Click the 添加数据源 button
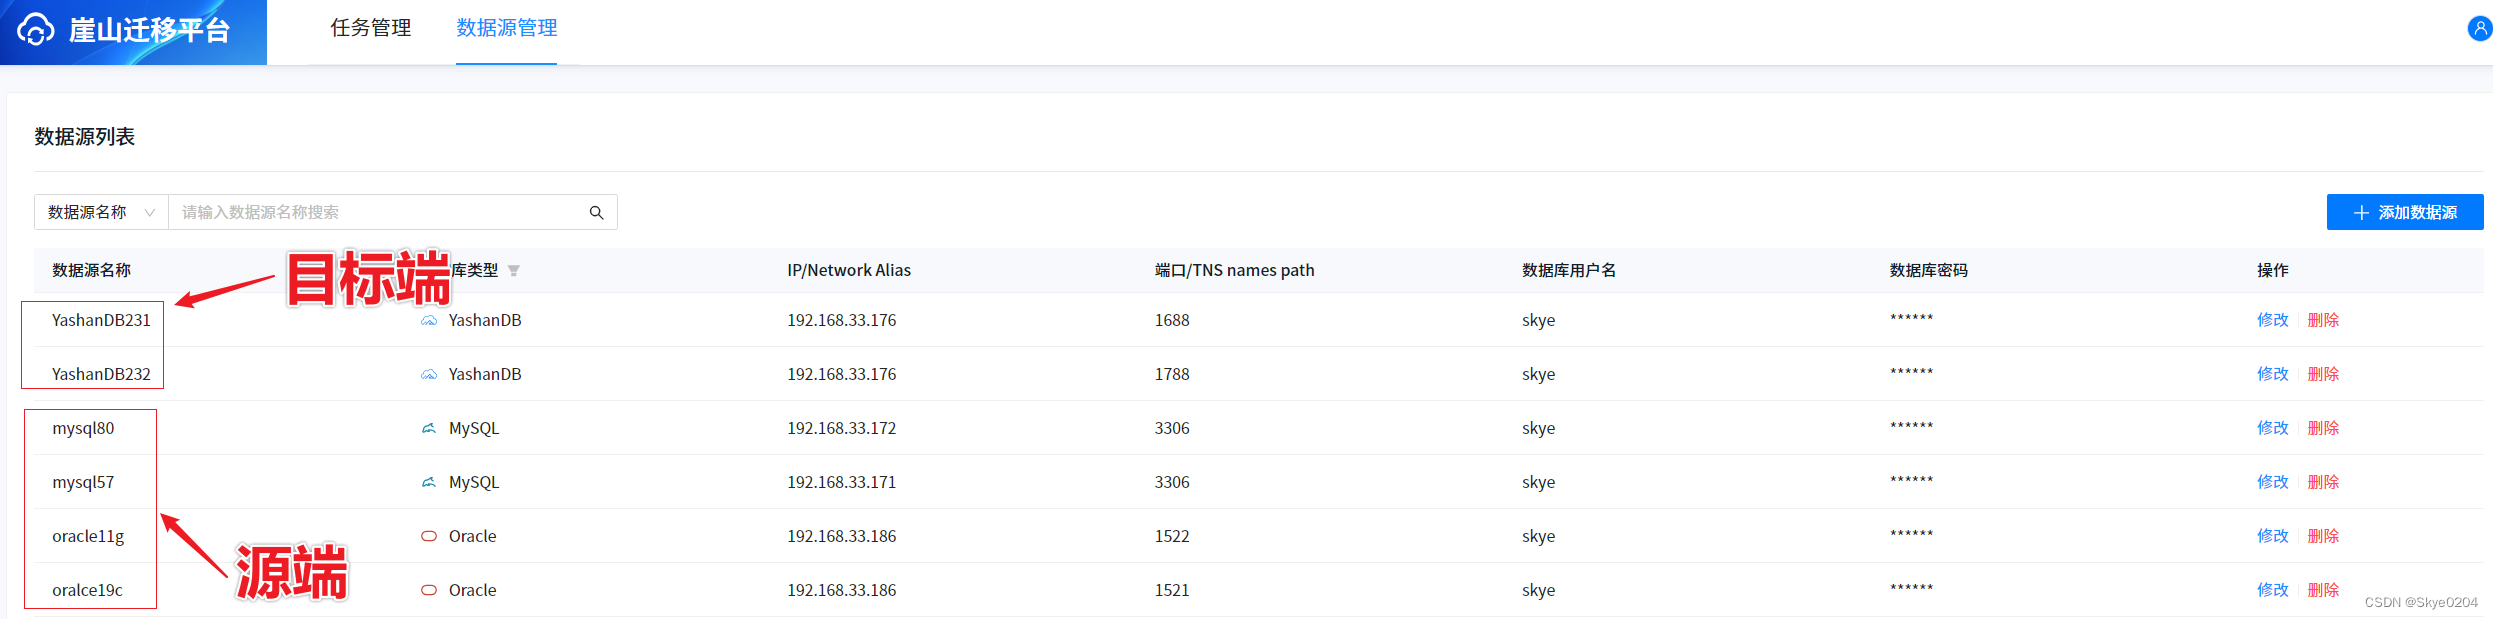This screenshot has height=619, width=2493. [x=2405, y=212]
